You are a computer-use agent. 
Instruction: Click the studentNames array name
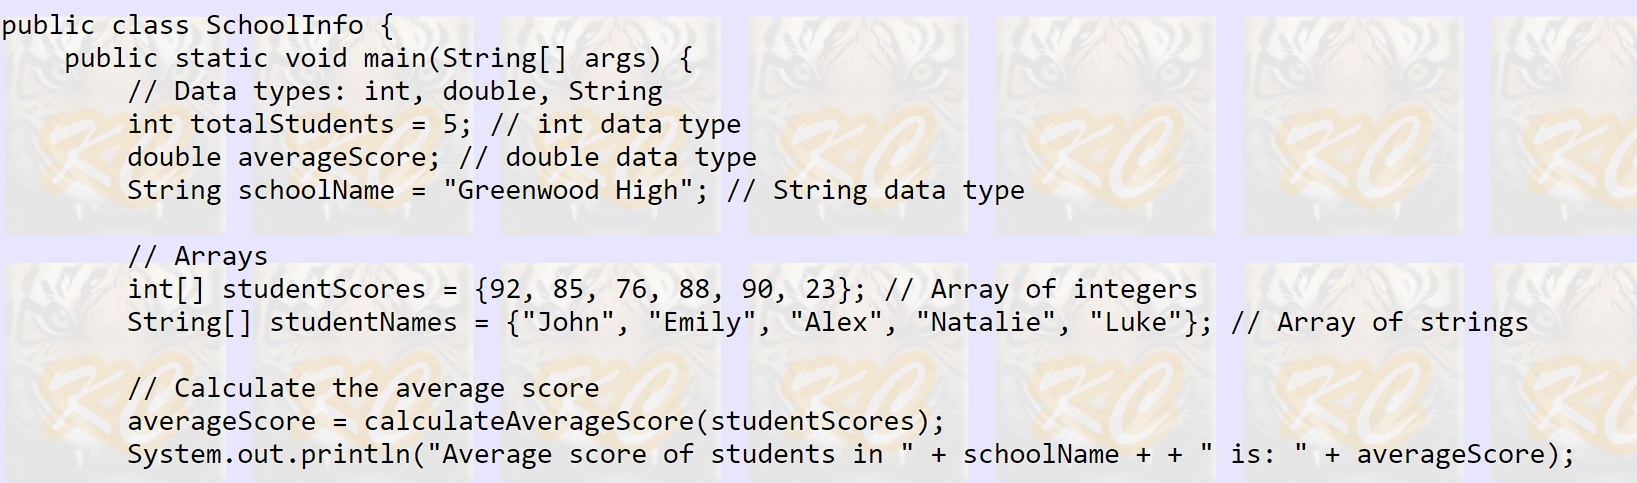[363, 322]
